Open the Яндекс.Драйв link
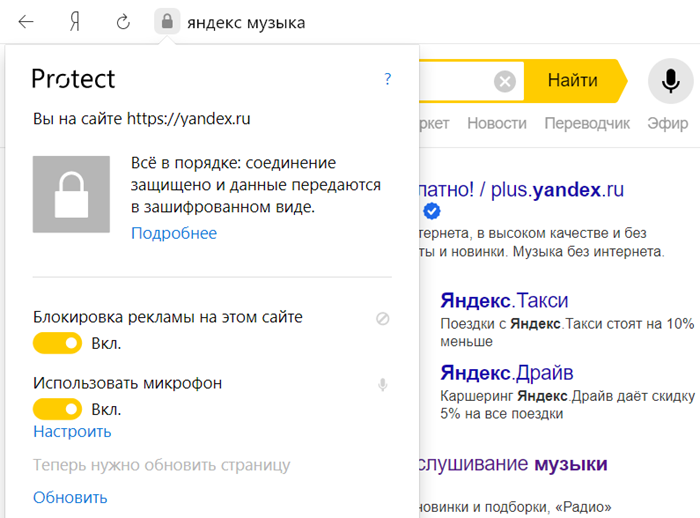Screen dimensions: 700x518 pyautogui.click(x=507, y=372)
